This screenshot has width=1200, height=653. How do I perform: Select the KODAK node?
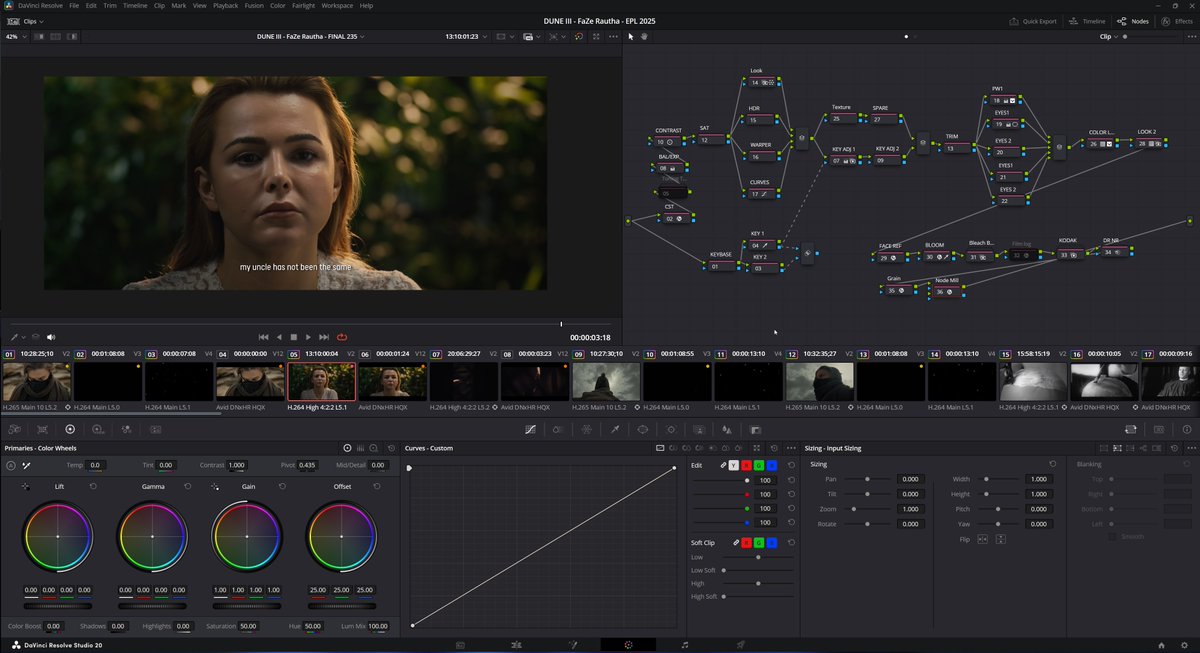pyautogui.click(x=1071, y=254)
